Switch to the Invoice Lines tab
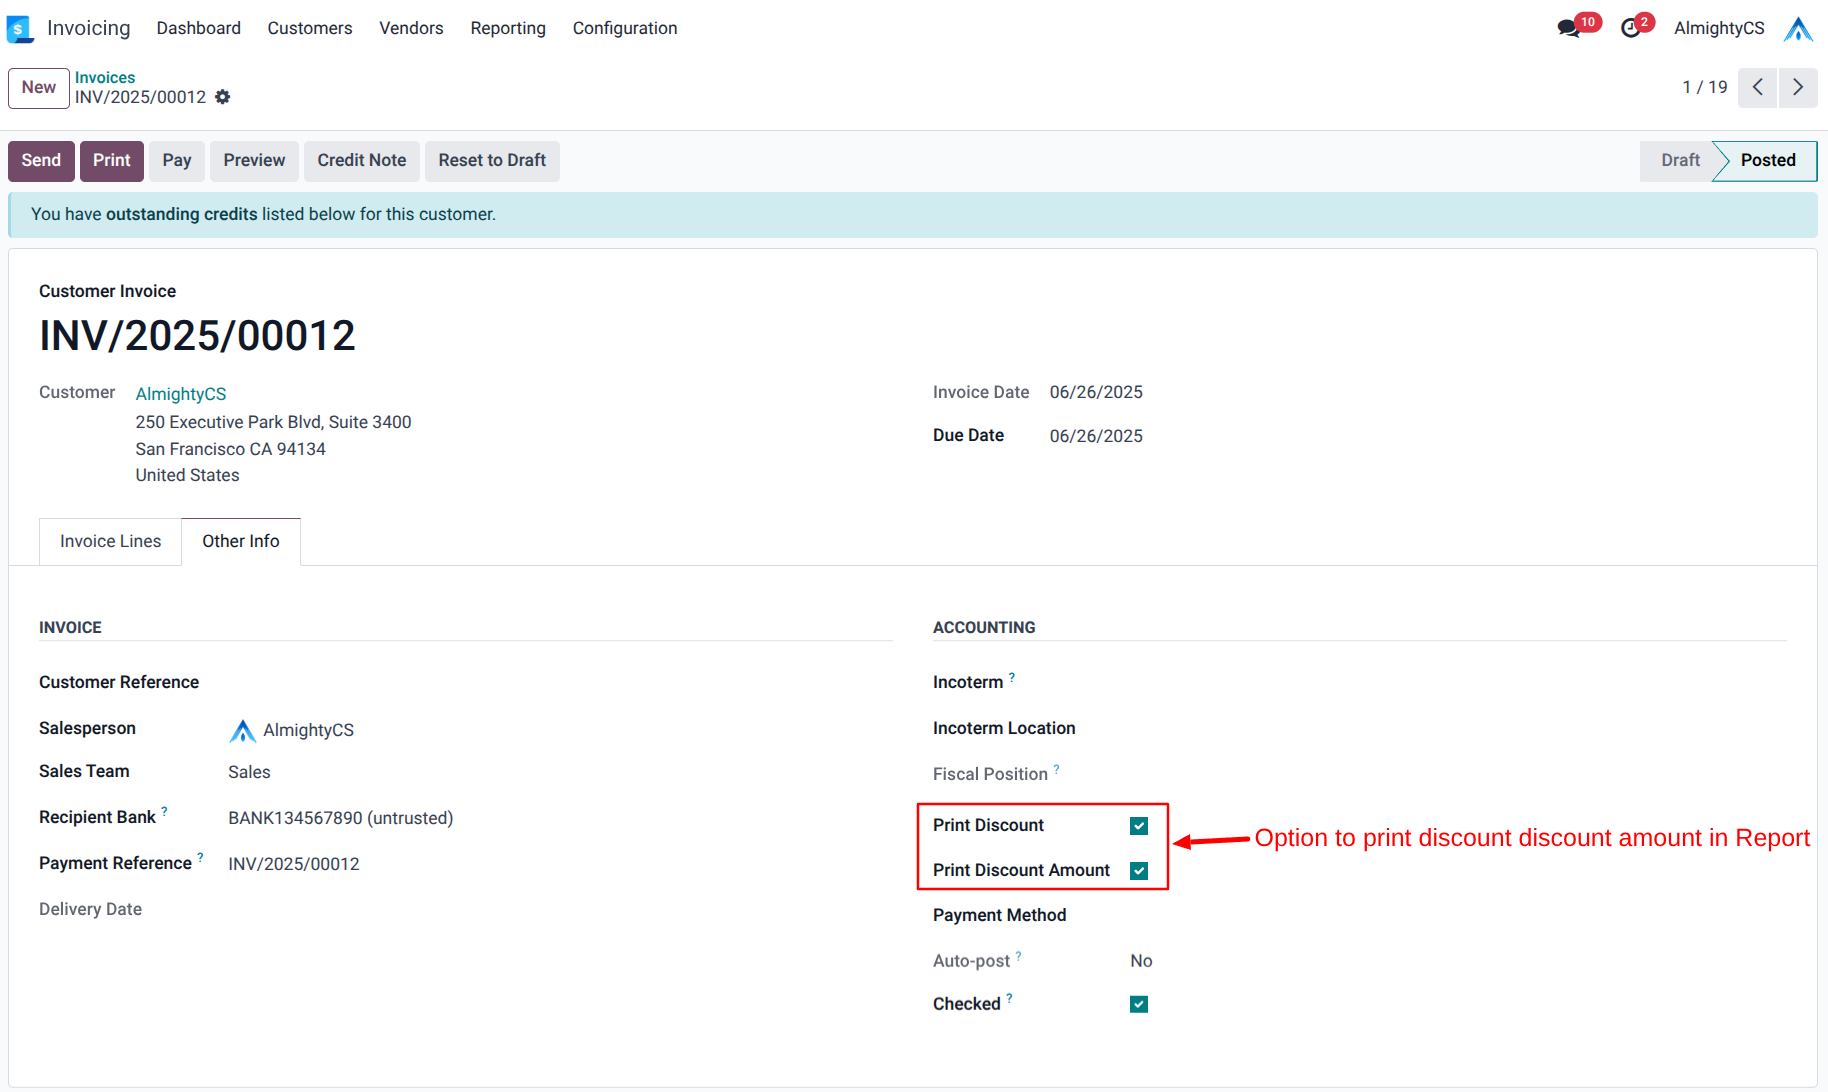The width and height of the screenshot is (1828, 1092). [110, 541]
